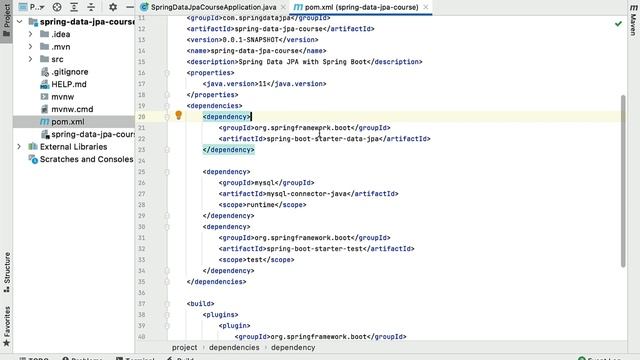The image size is (640, 360).
Task: Select the HELP.md file
Action: pos(69,84)
